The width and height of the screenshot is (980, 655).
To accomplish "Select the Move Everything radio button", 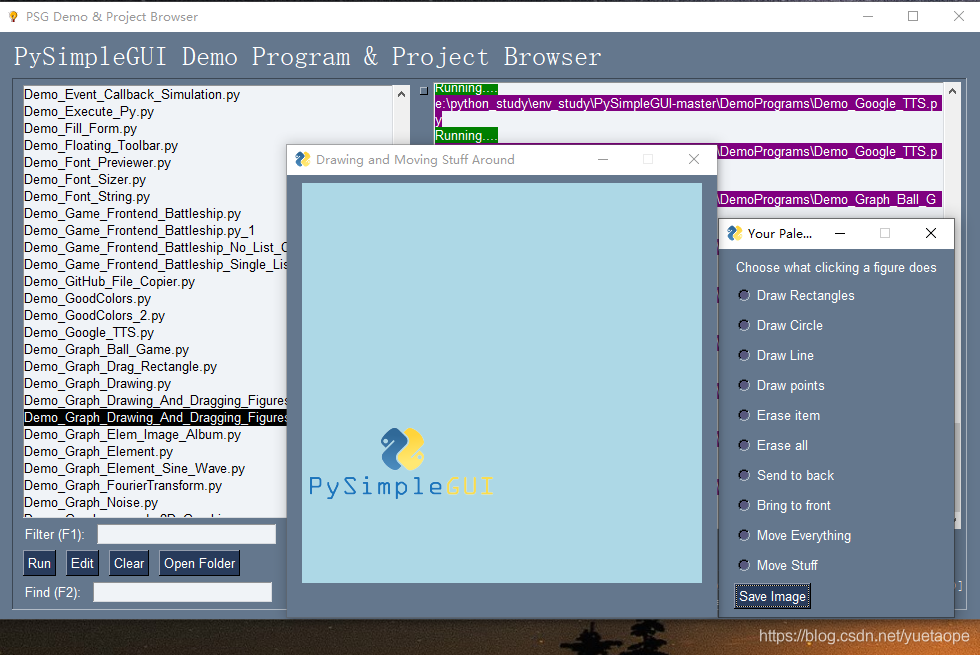I will click(x=794, y=536).
